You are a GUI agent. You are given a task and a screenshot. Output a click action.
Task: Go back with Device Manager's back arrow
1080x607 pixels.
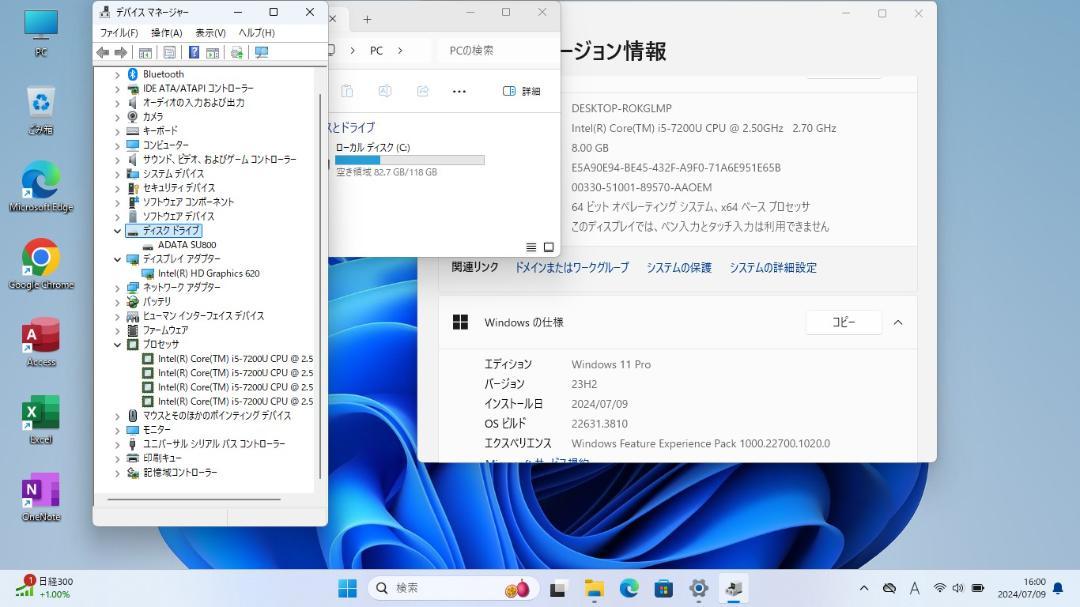(x=103, y=52)
